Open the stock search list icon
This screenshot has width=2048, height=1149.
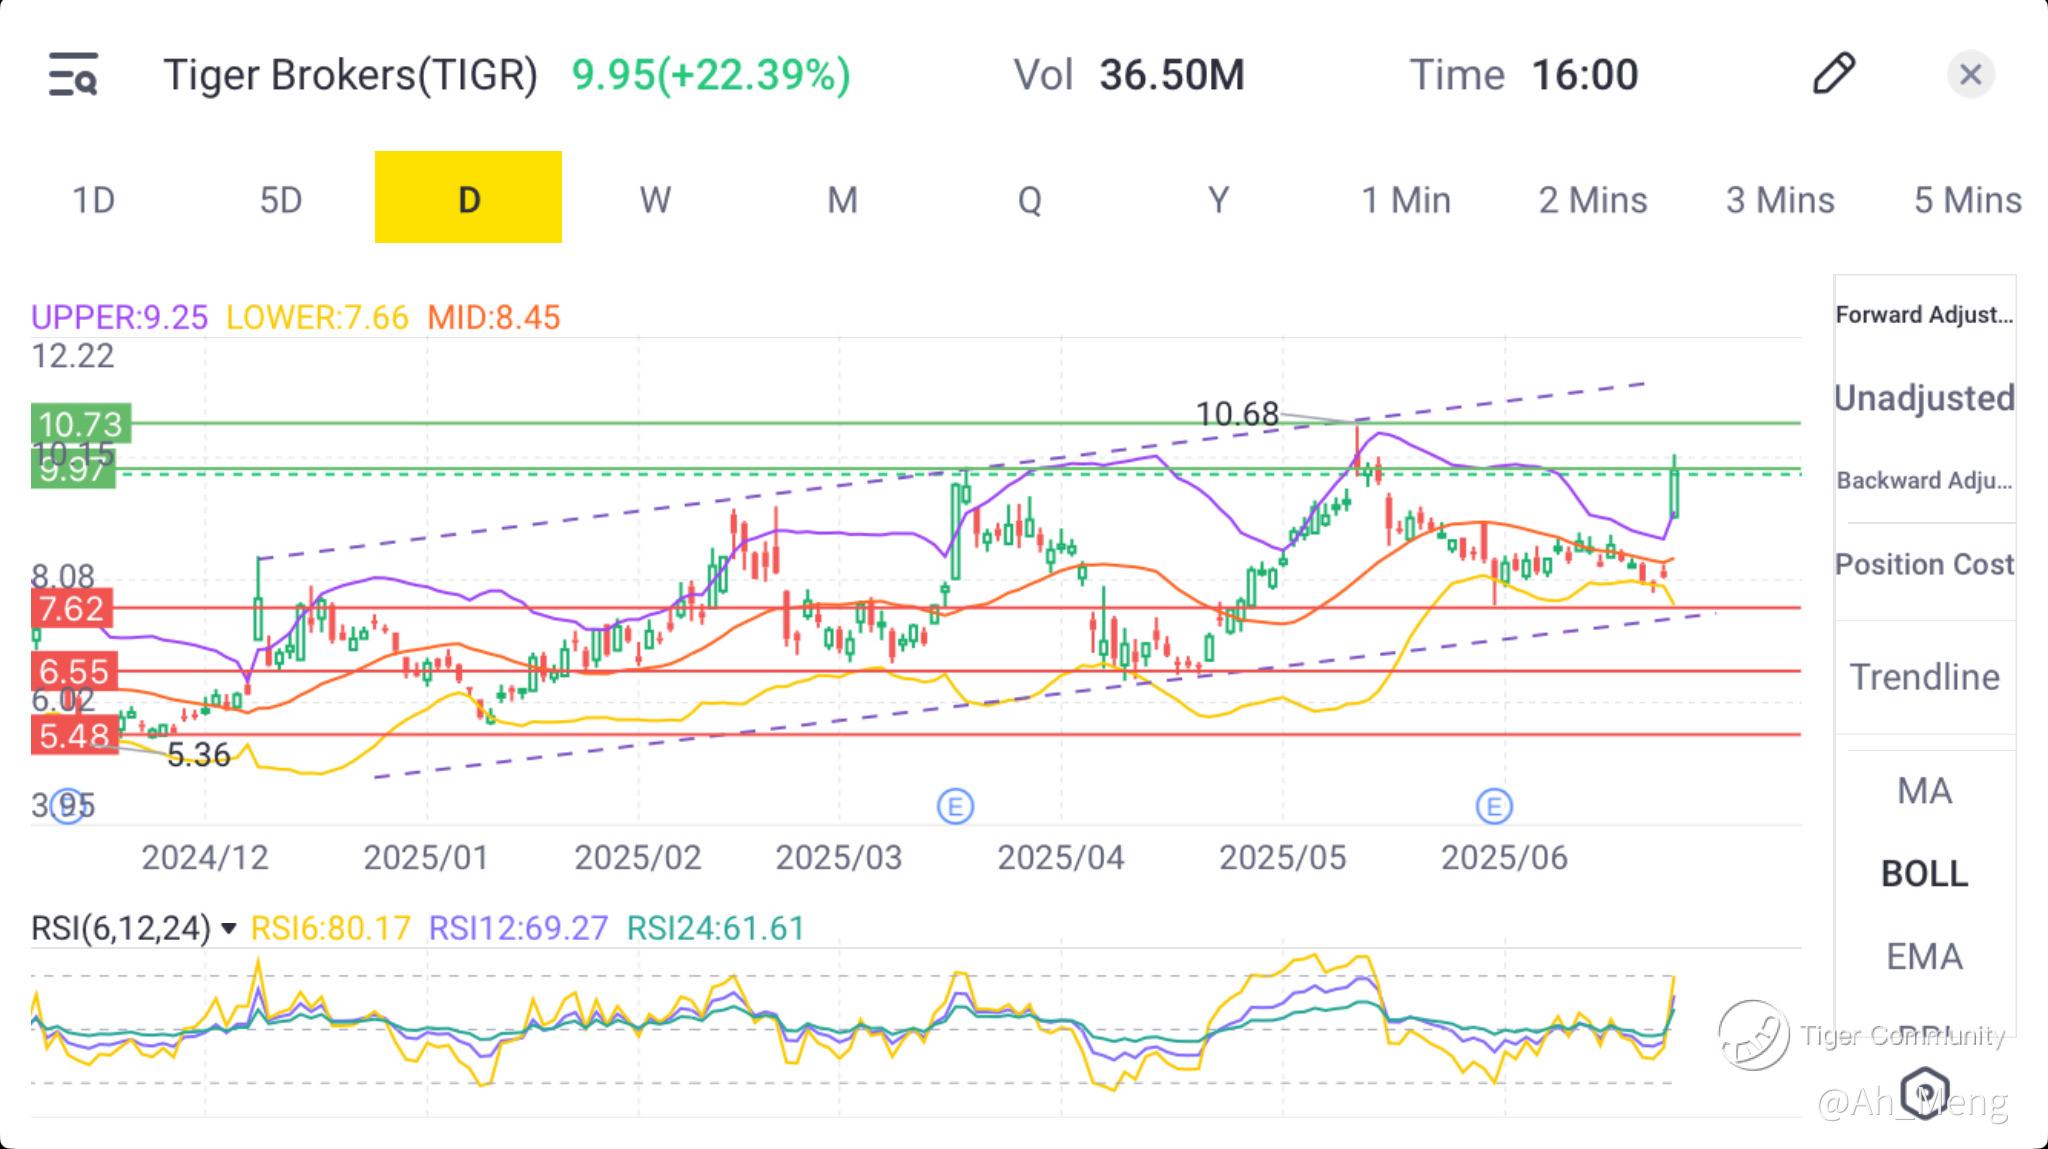tap(73, 75)
